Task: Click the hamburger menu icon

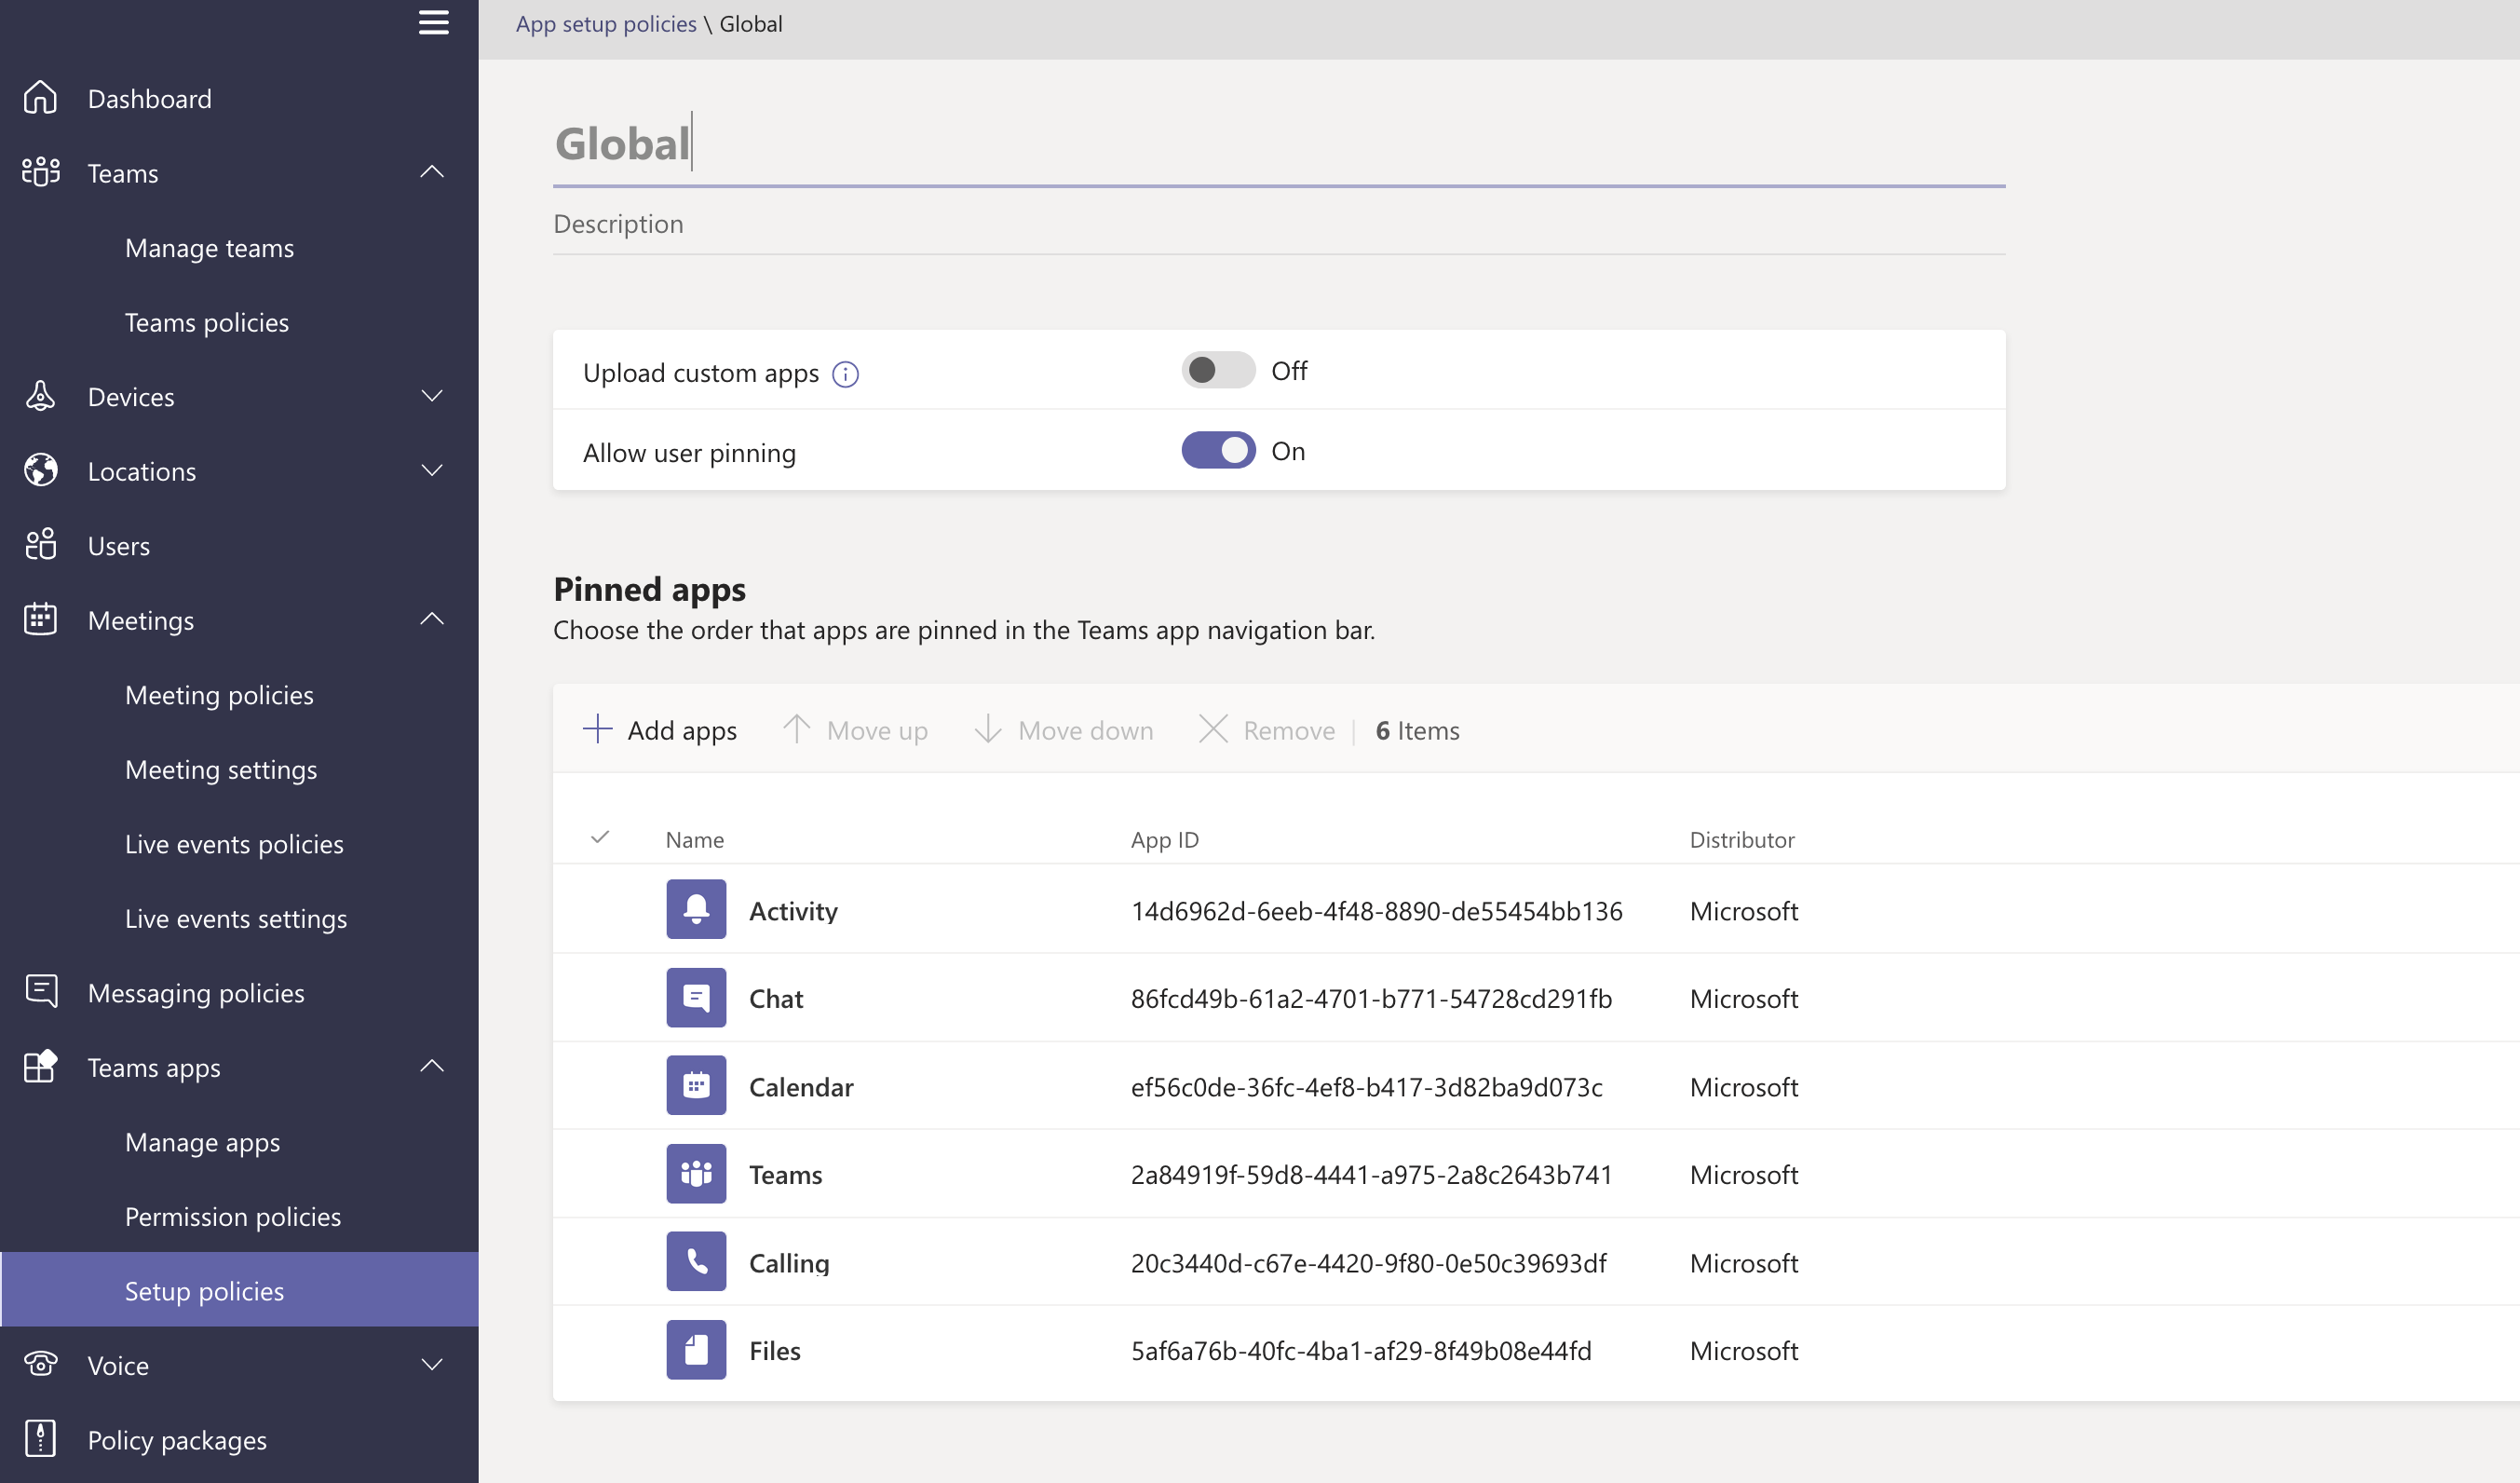Action: click(433, 23)
